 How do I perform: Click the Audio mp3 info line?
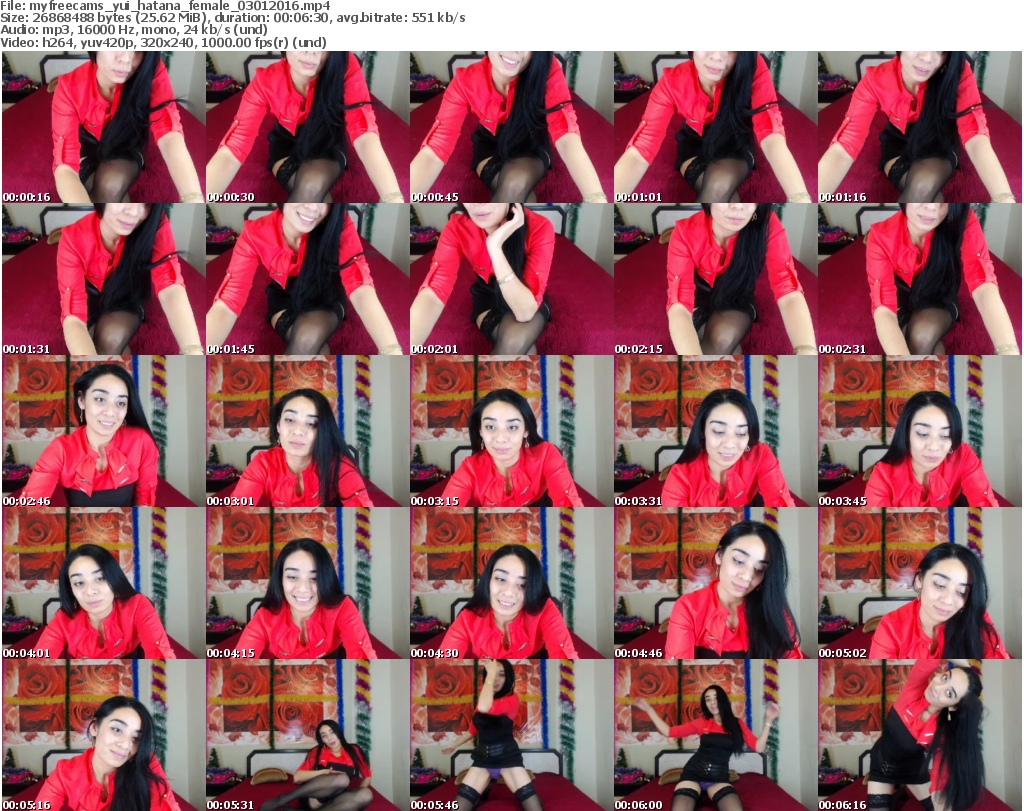[x=134, y=30]
